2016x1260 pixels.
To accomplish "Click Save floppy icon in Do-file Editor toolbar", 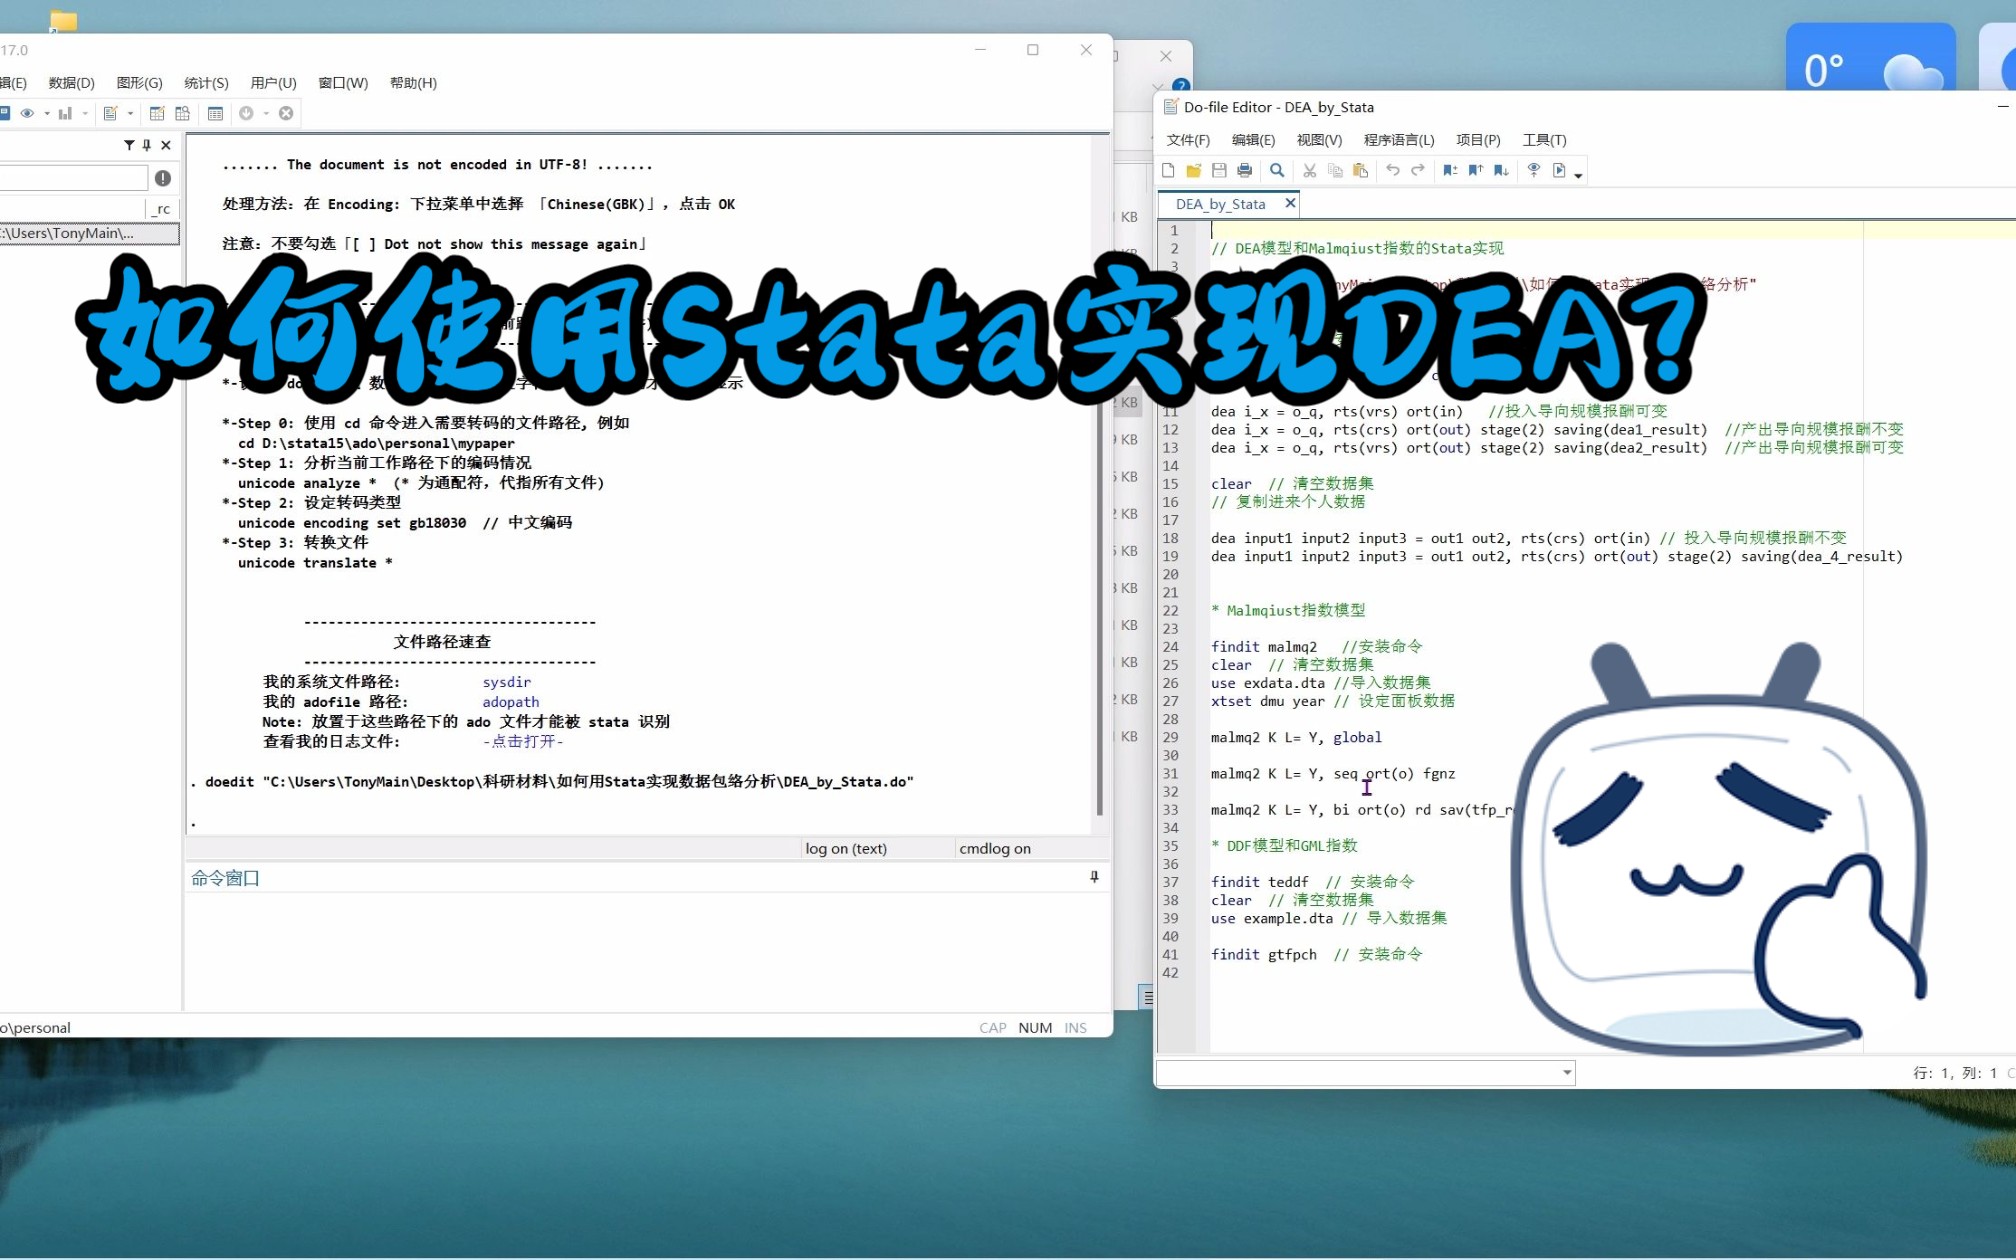I will click(1219, 171).
